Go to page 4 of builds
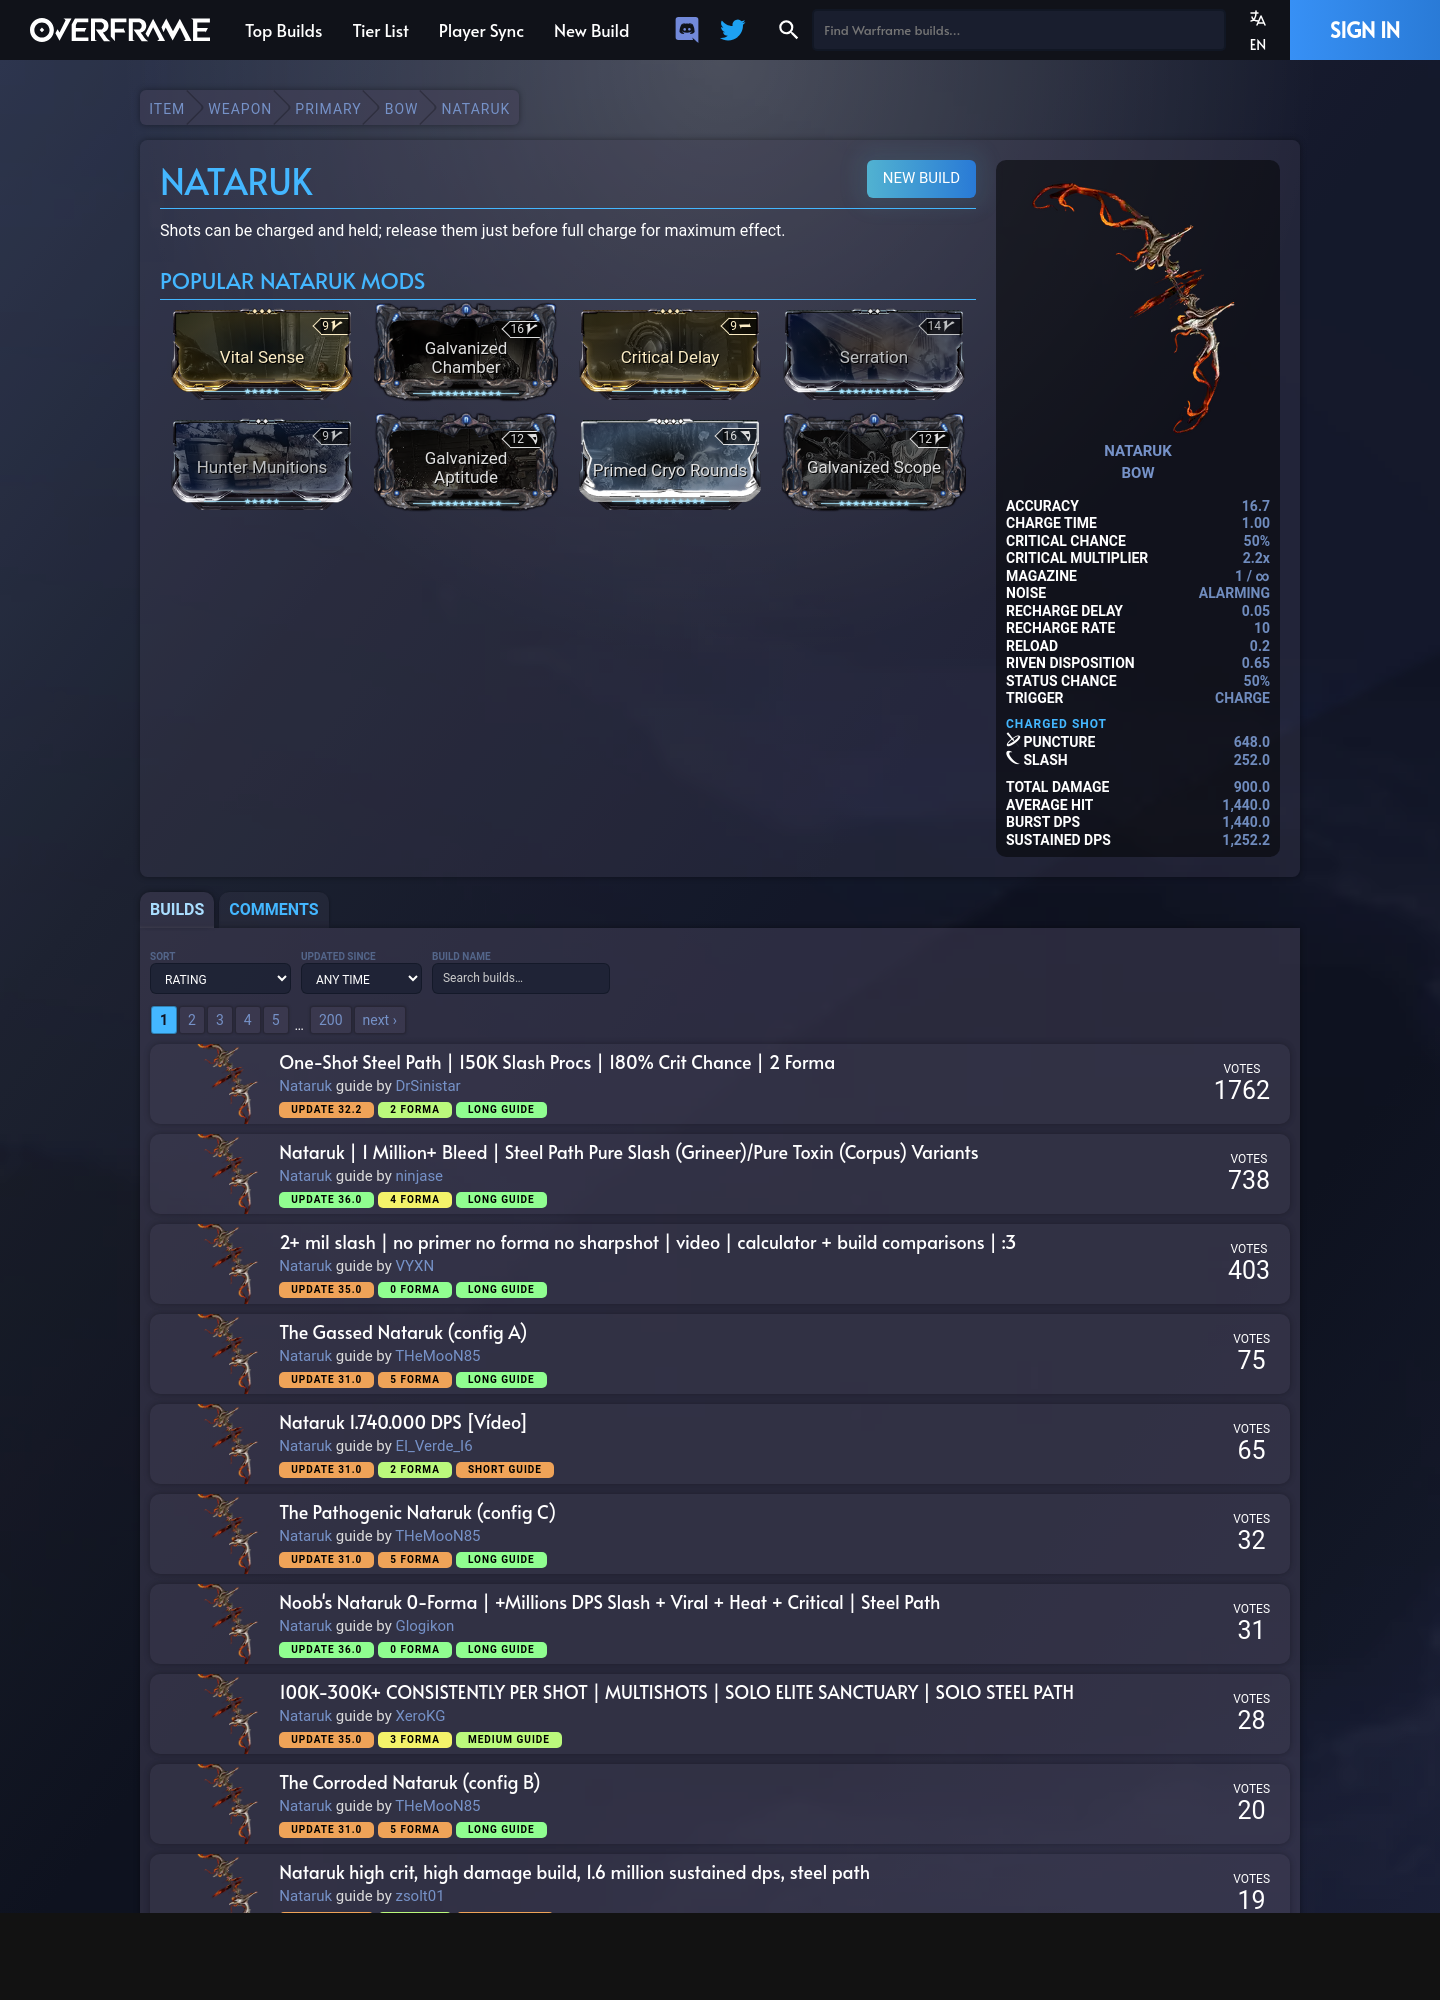 (248, 1020)
